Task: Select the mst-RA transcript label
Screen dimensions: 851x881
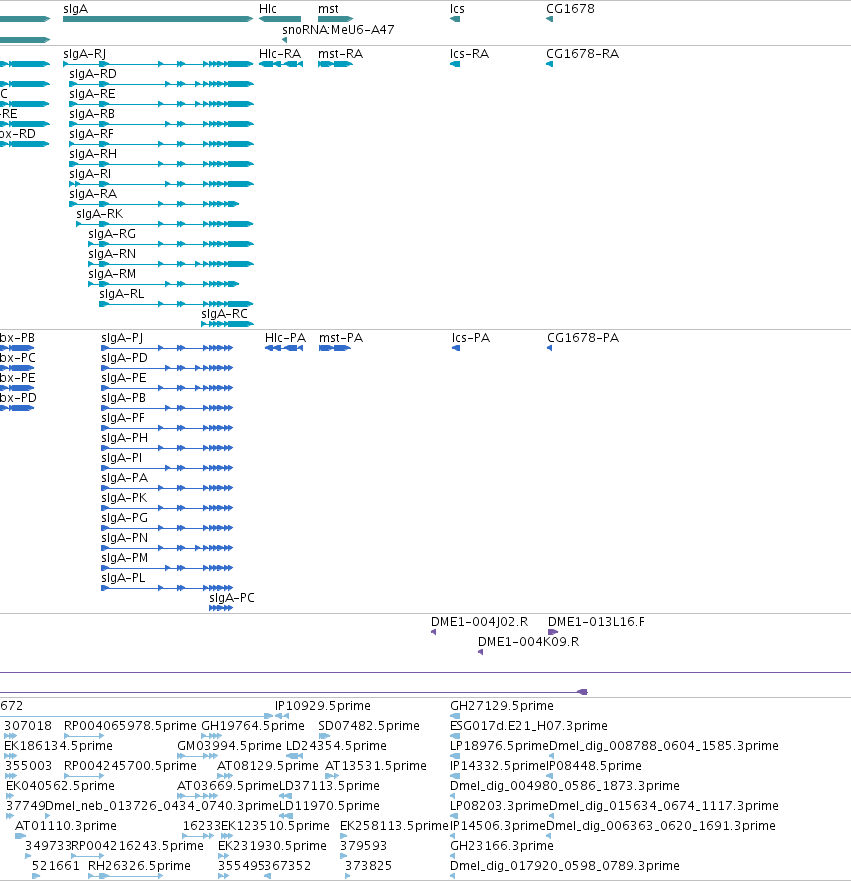Action: click(340, 54)
